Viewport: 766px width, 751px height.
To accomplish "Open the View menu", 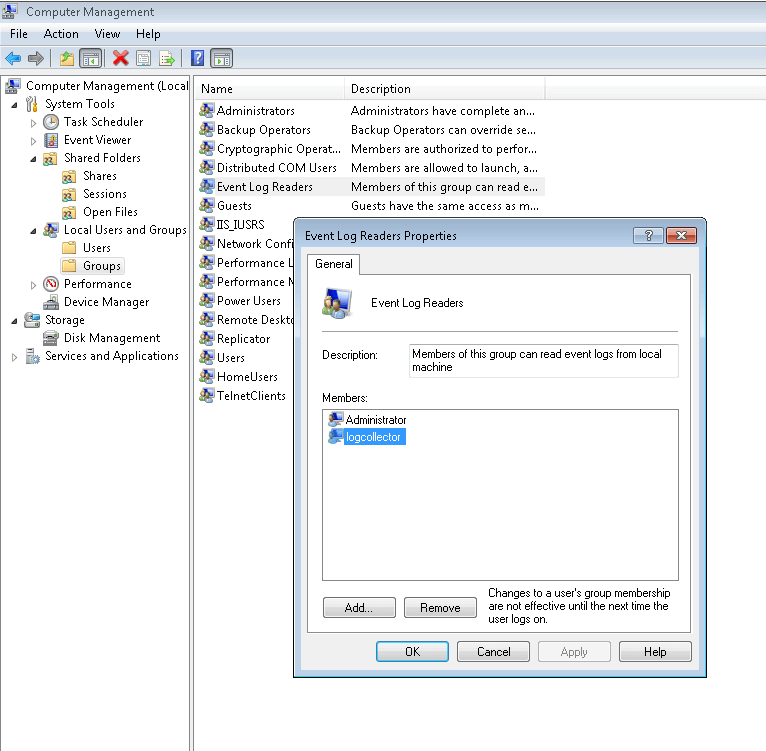I will pos(107,34).
